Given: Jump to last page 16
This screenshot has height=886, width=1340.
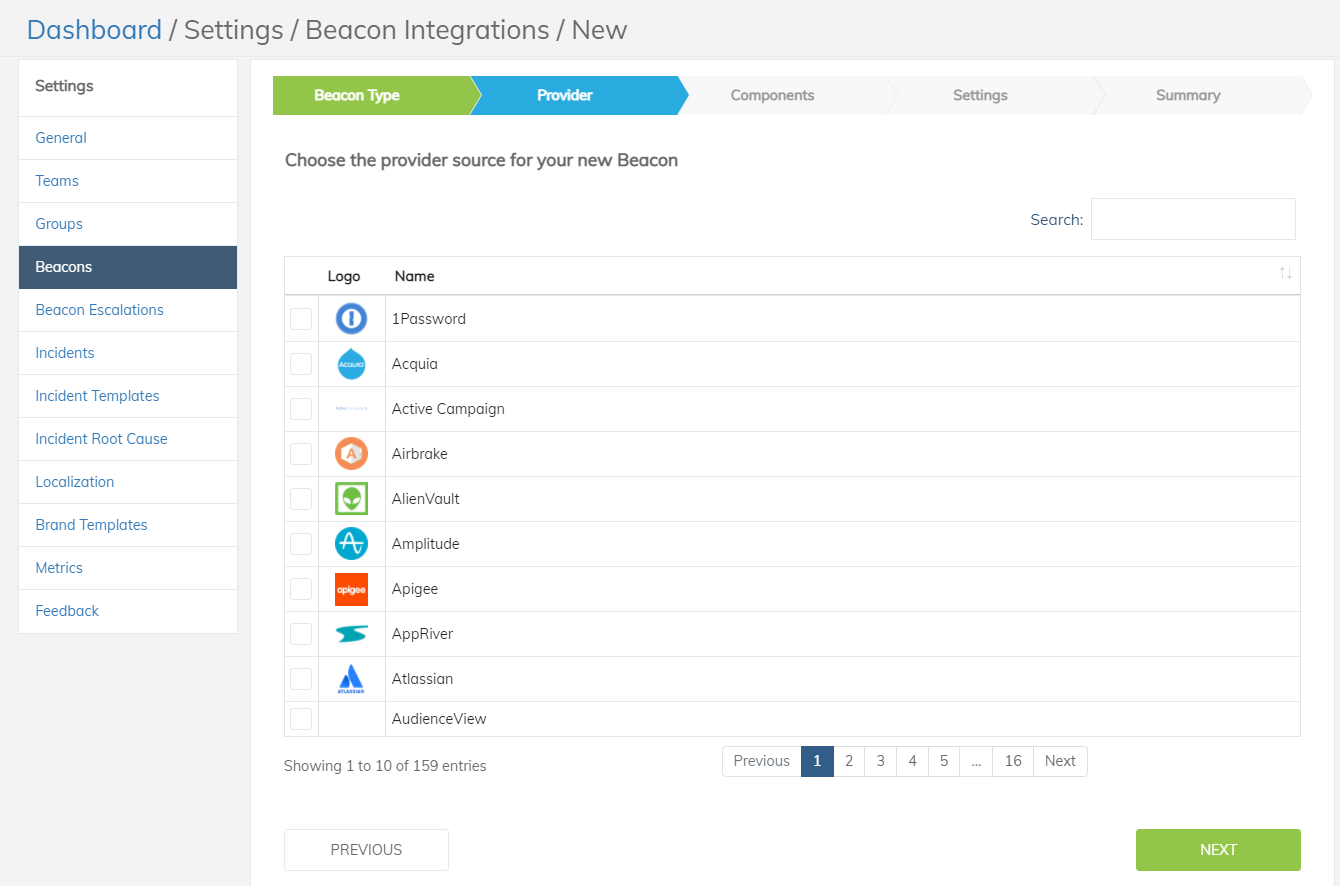Looking at the screenshot, I should point(1013,761).
